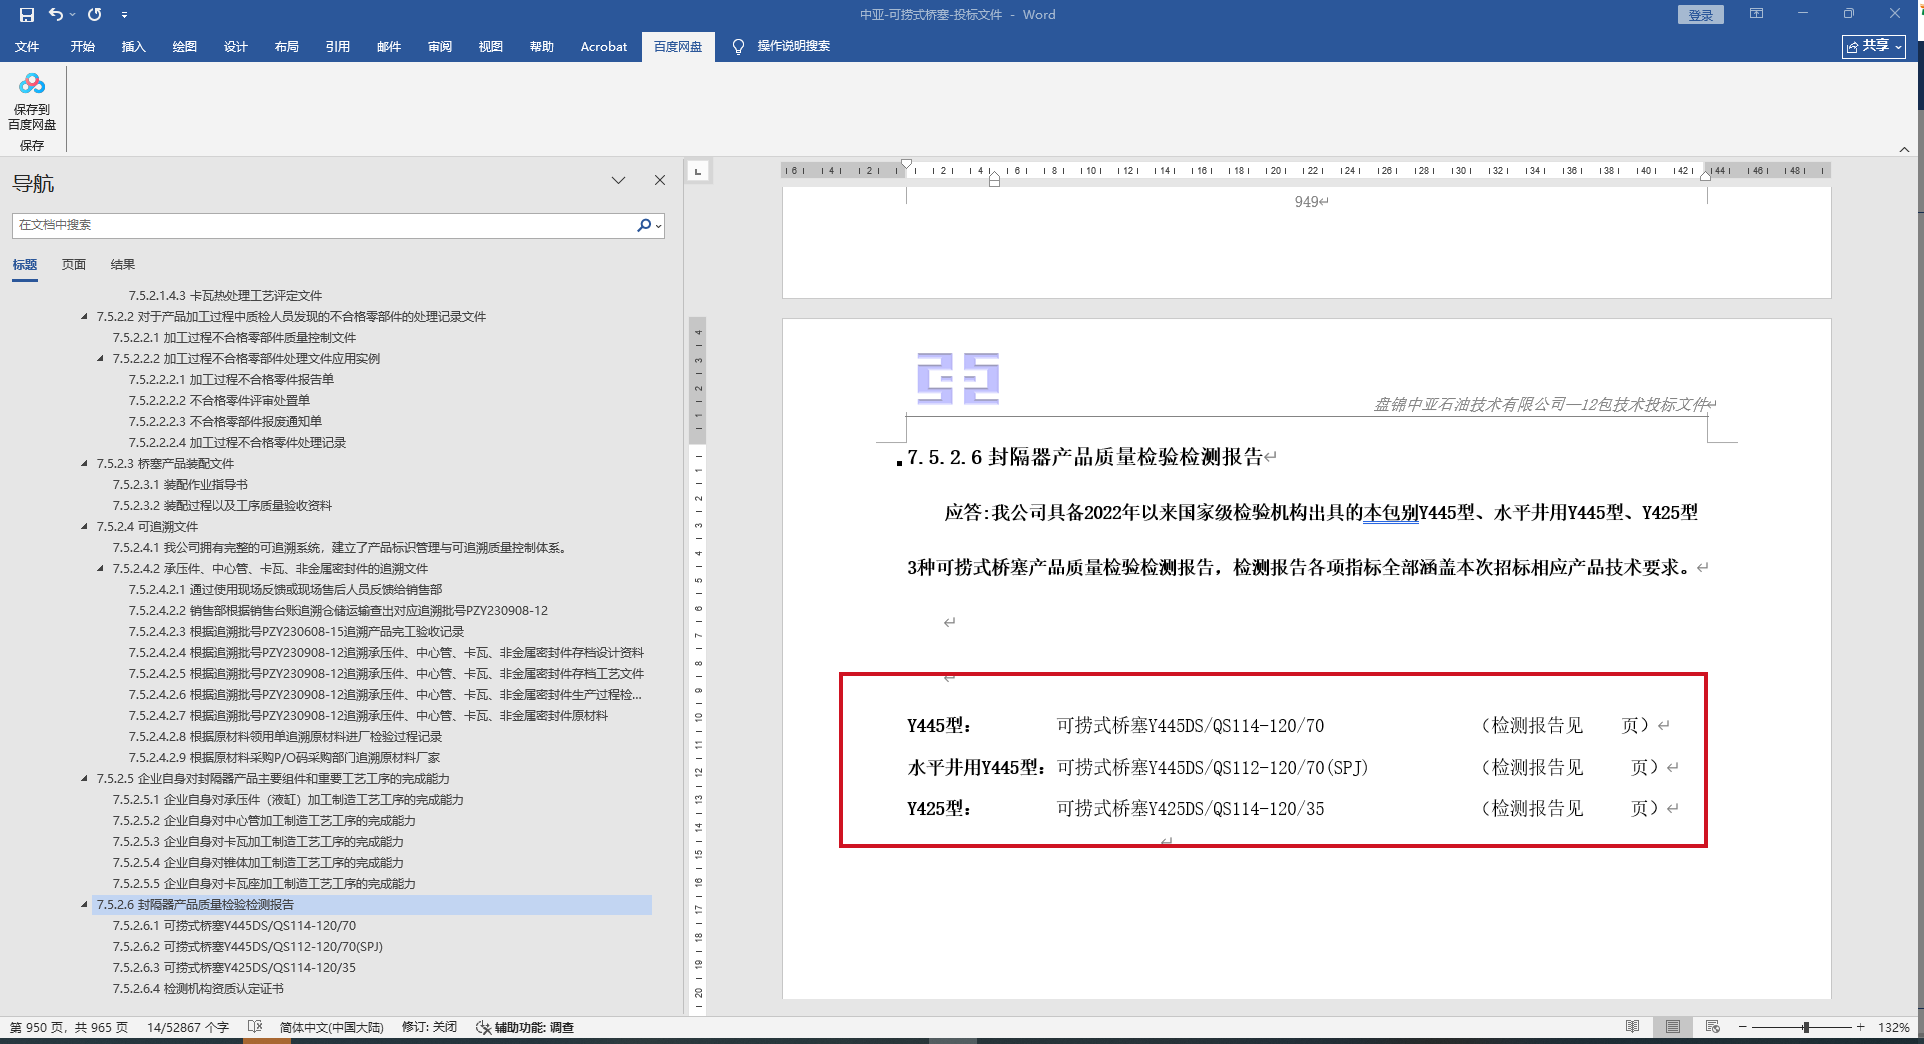Screen dimensions: 1924x1044
Task: Select the 标题 navigation tab
Action: [x=25, y=265]
